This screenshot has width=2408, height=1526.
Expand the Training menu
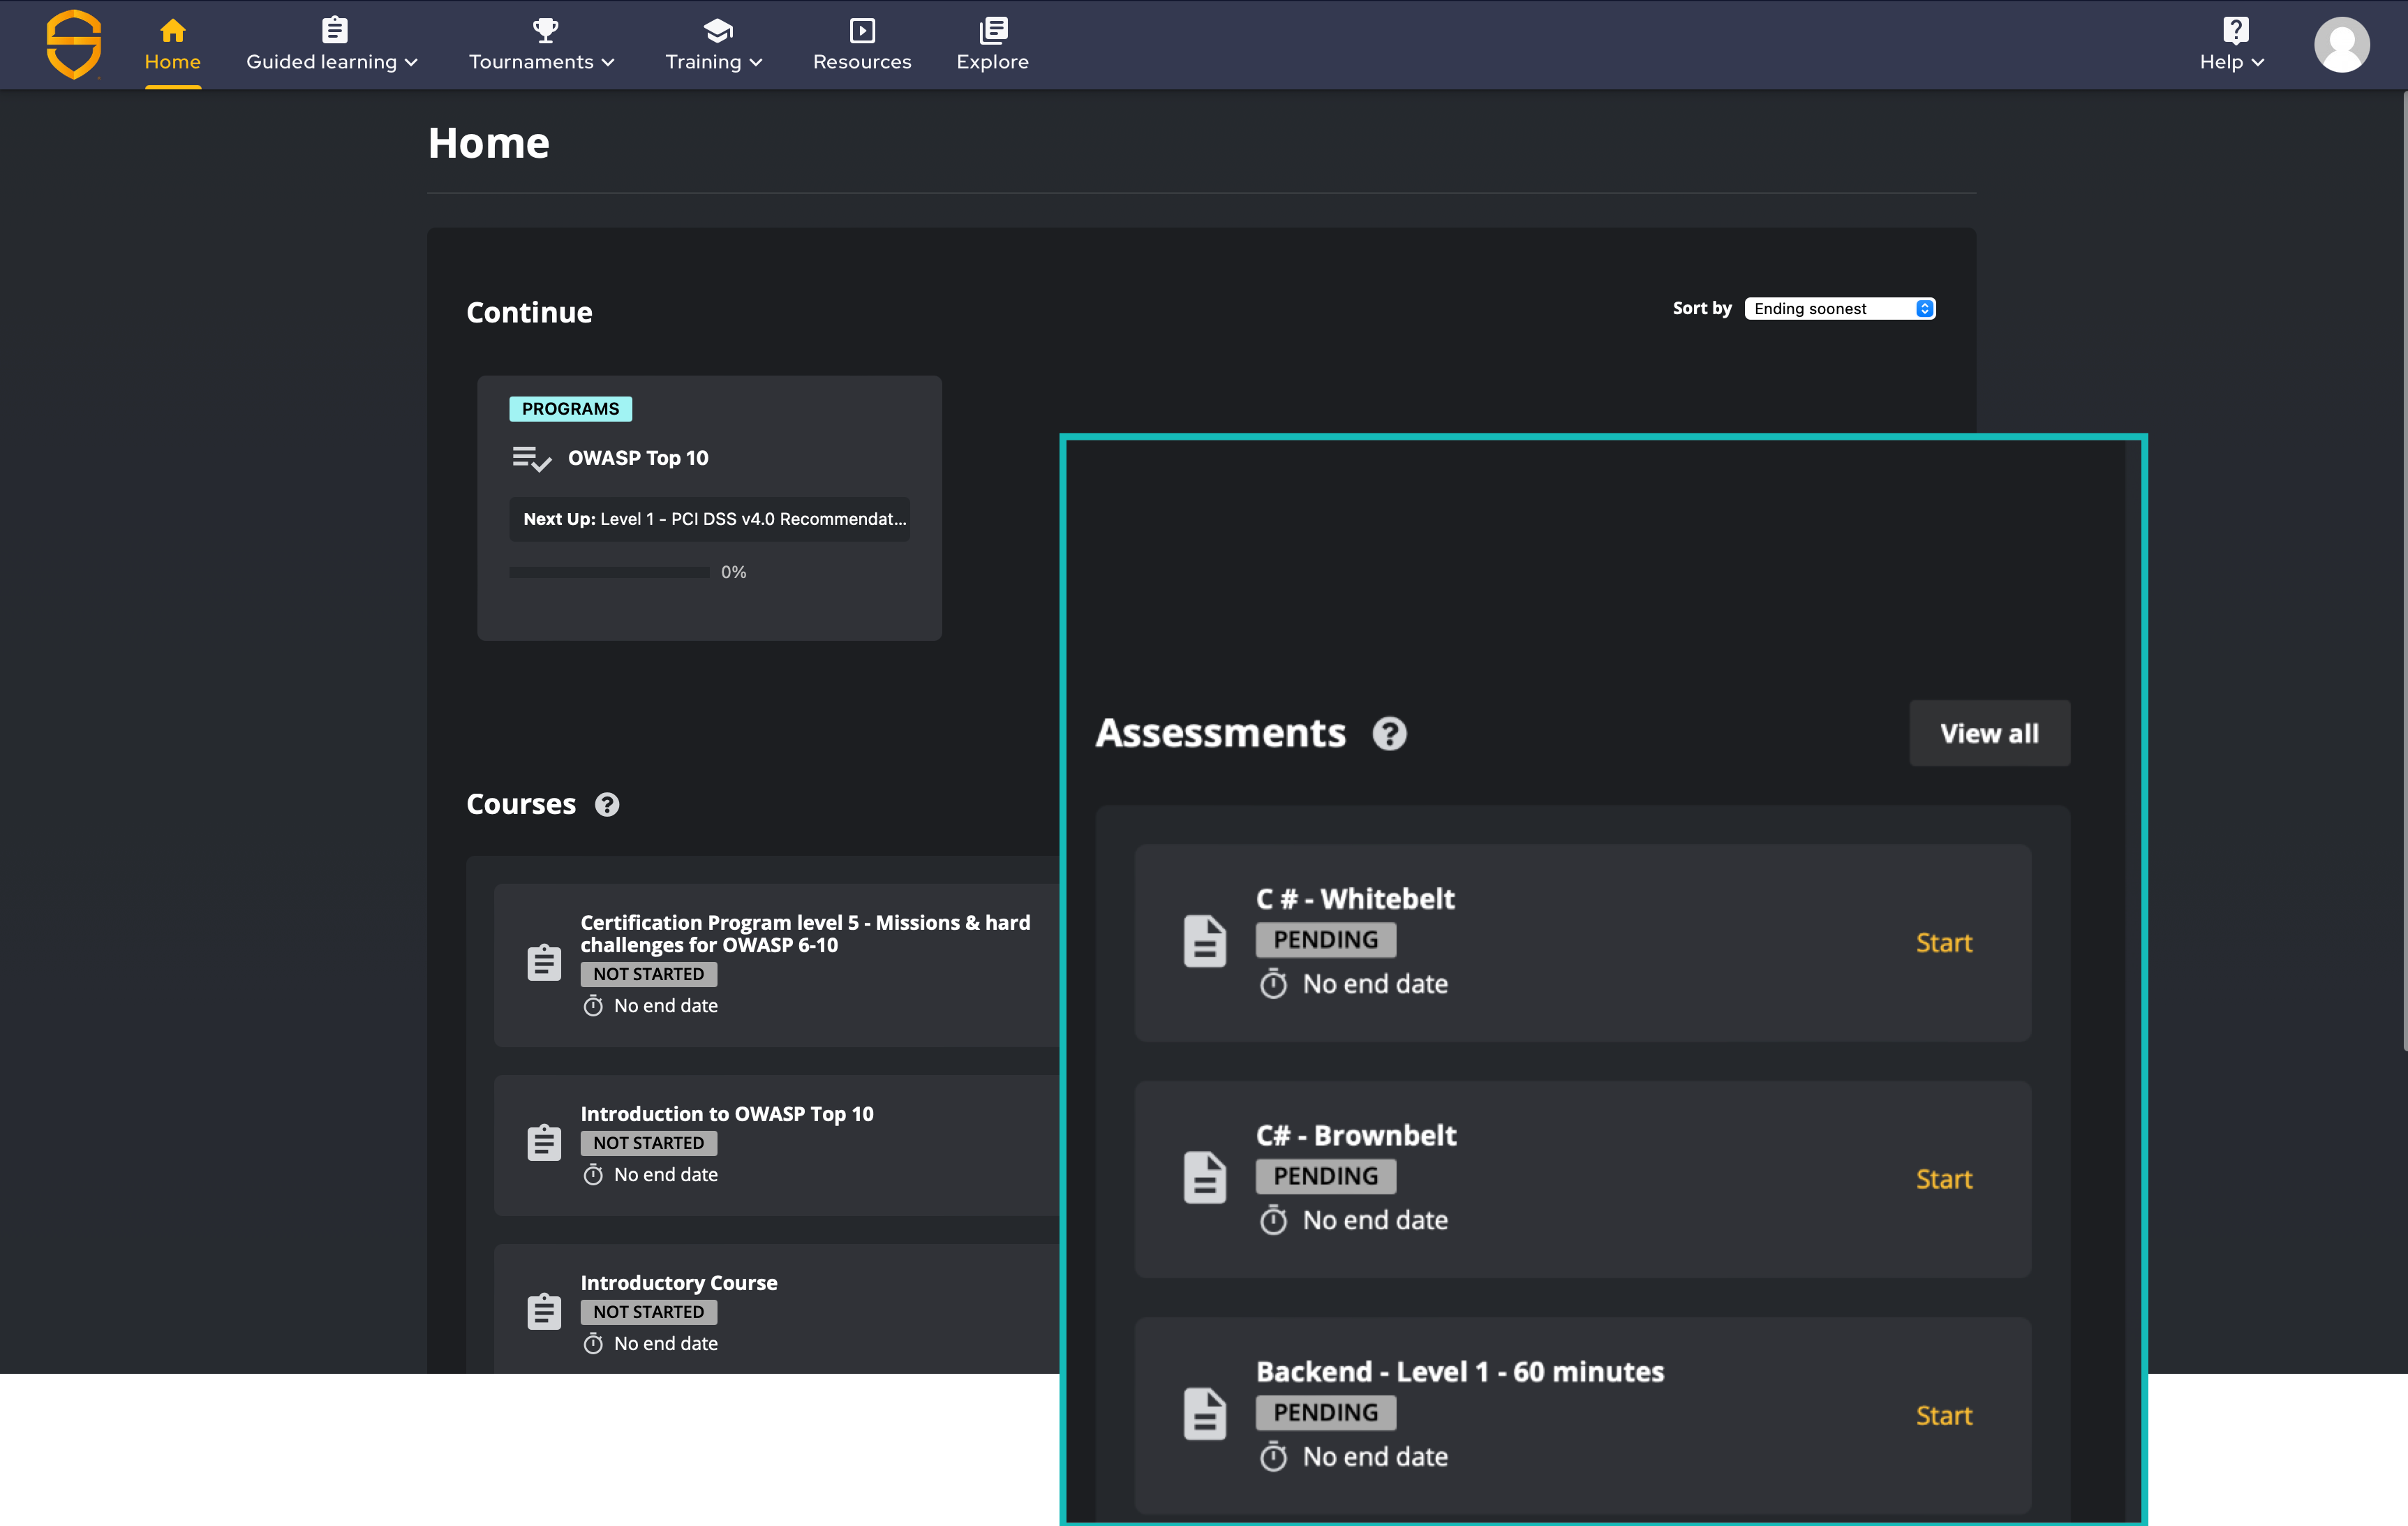tap(714, 62)
